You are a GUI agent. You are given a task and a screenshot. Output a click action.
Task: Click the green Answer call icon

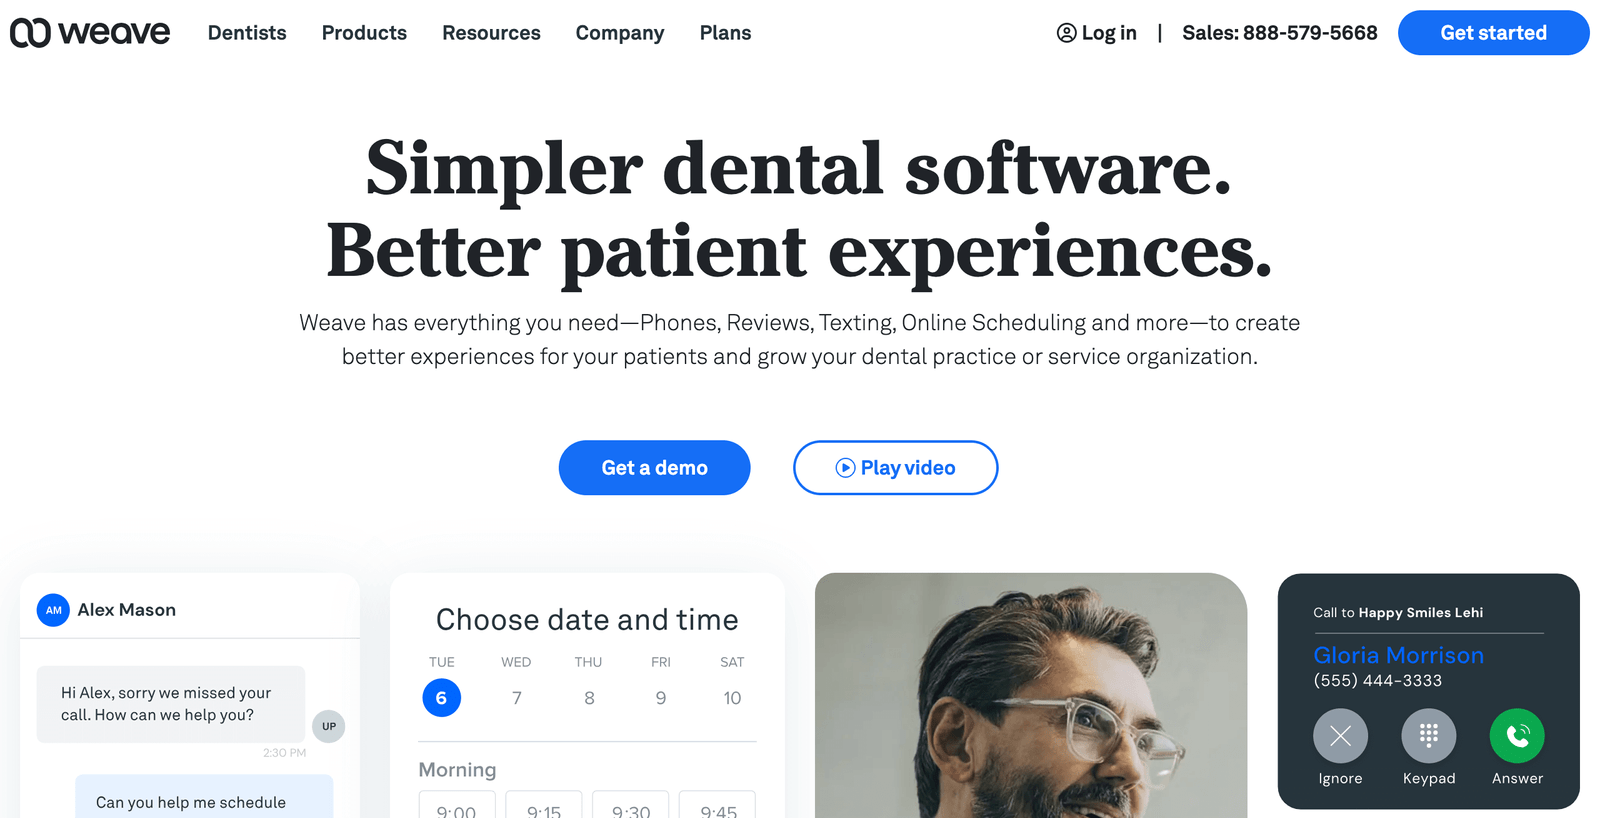coord(1517,736)
